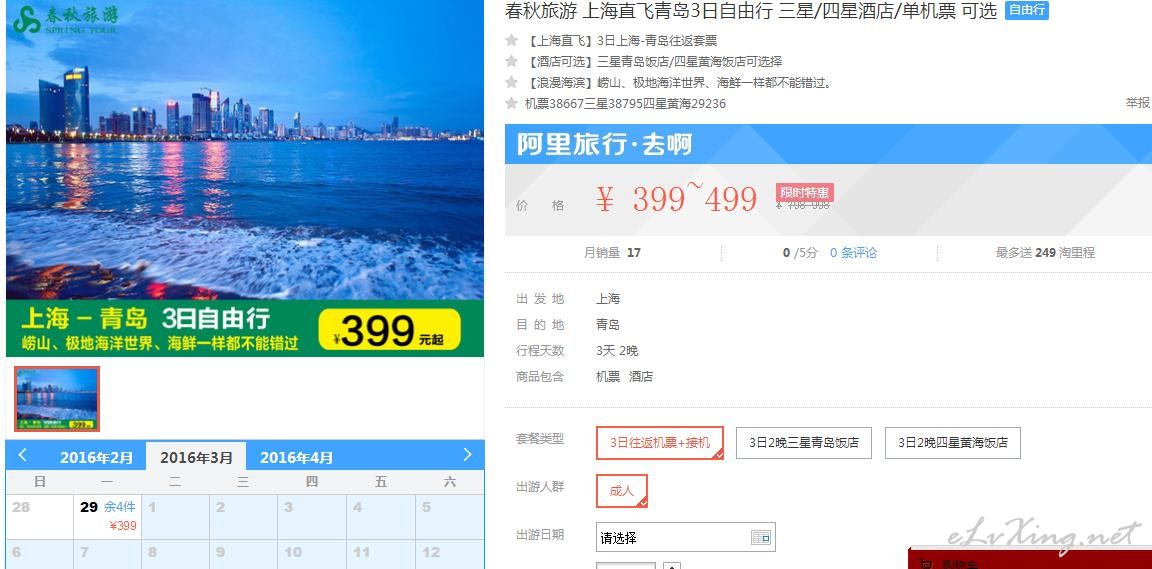Screen dimensions: 1152x569
Task: Click star icon beside 上海直飞 line
Action: (512, 40)
